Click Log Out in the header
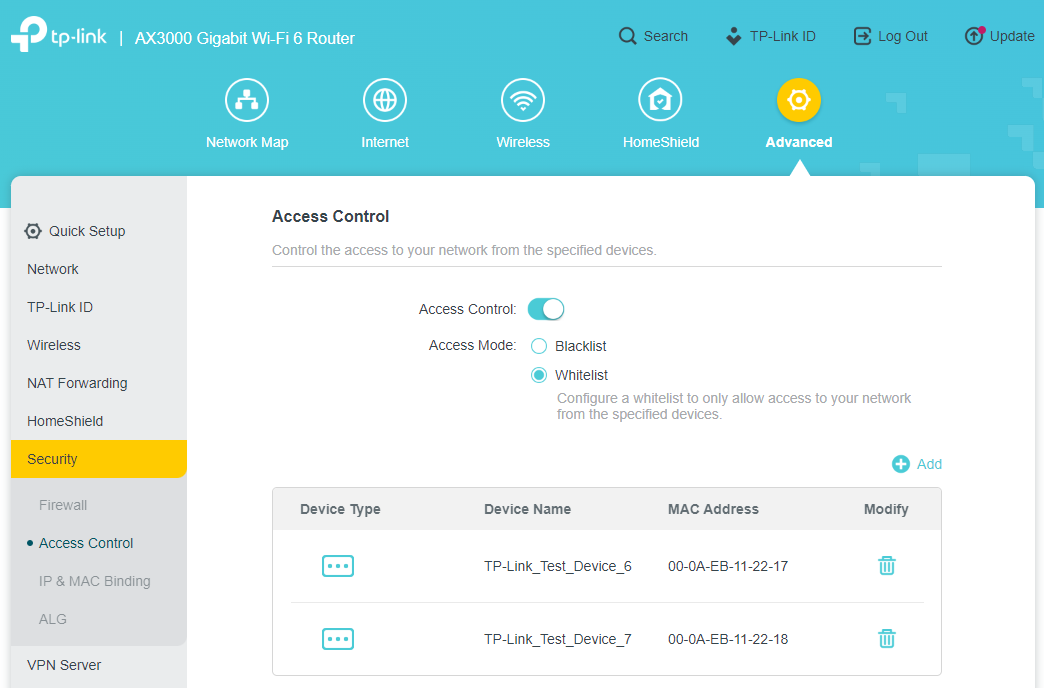This screenshot has width=1044, height=688. [890, 36]
